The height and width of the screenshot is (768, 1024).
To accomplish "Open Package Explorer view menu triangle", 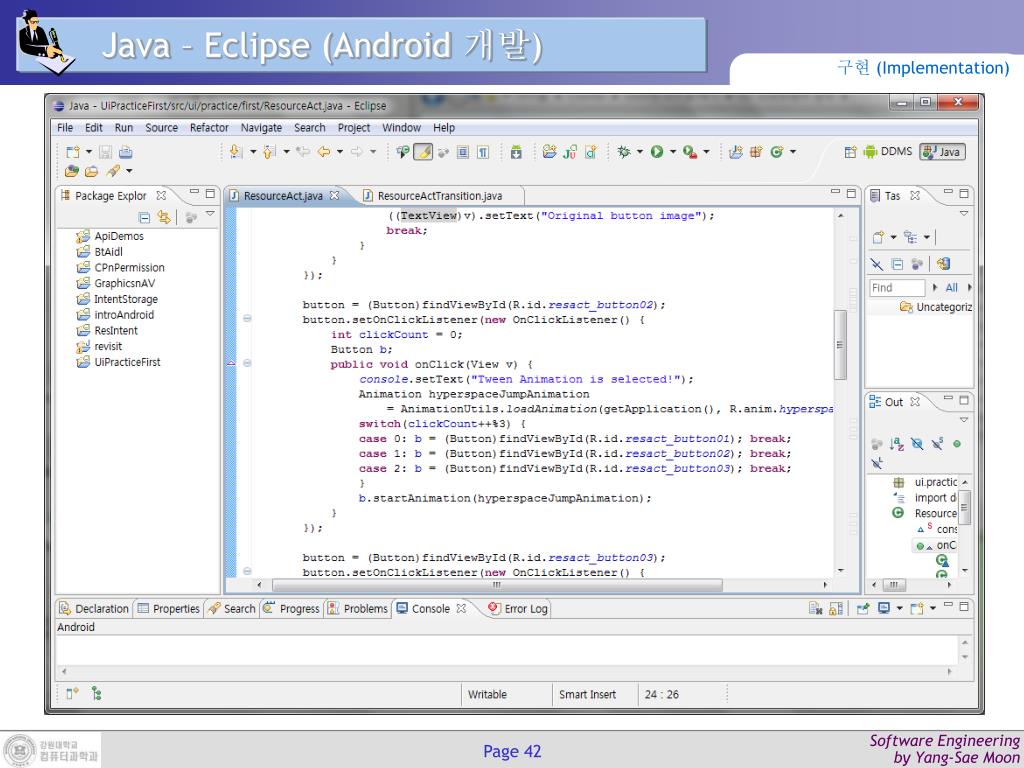I will coord(210,214).
